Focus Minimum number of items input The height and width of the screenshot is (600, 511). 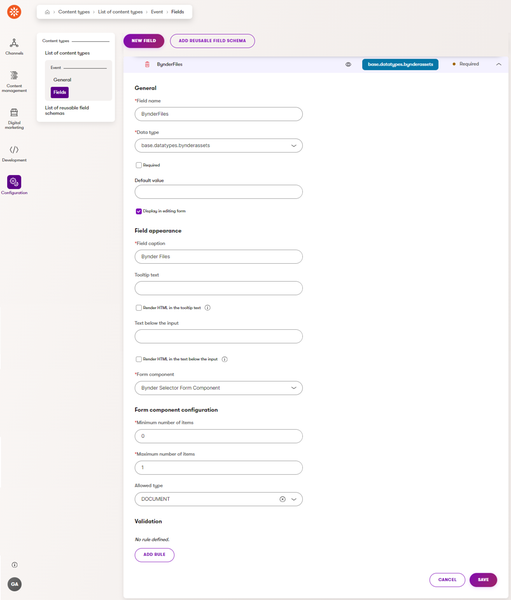coord(219,436)
